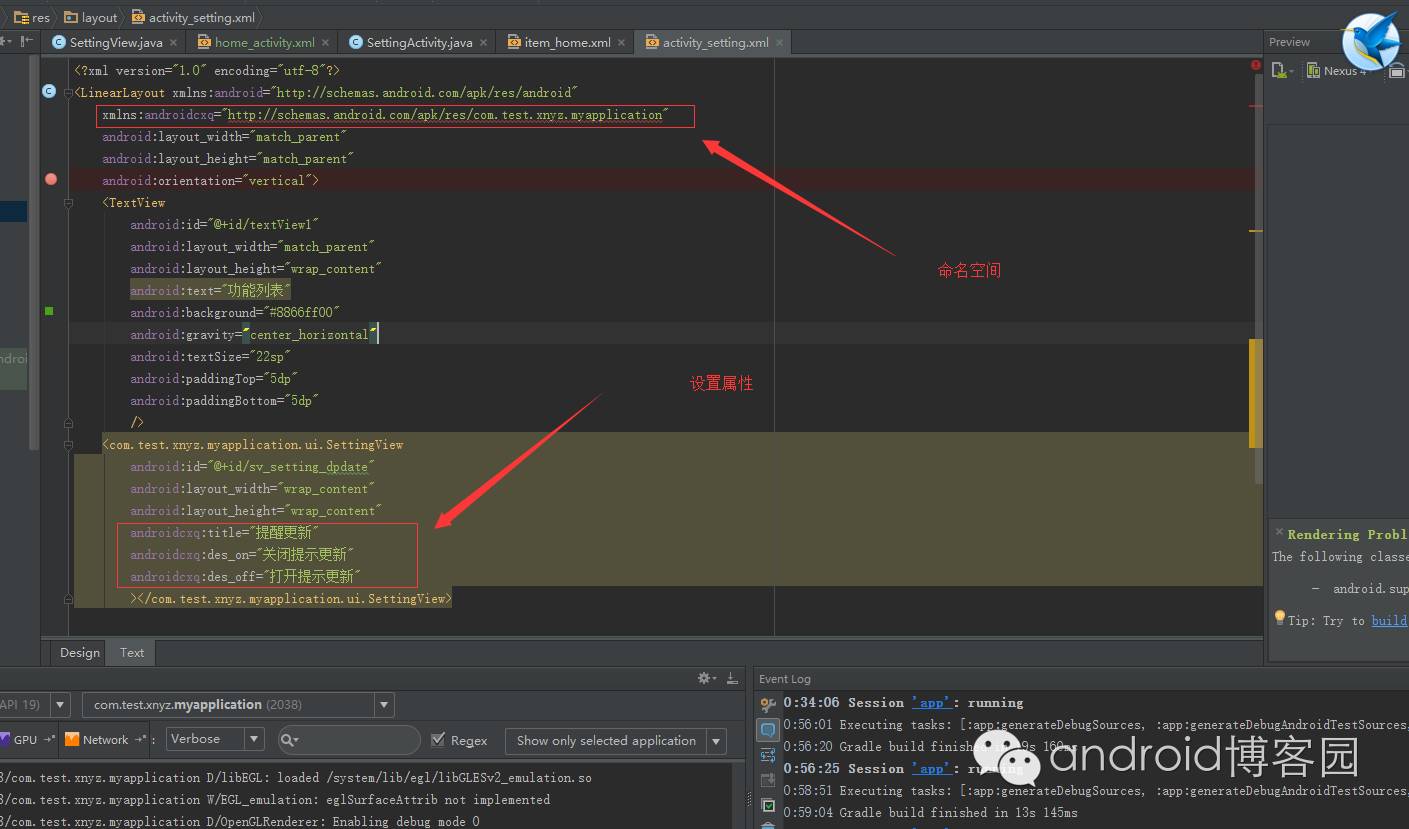Click the search magnifier history icon
1409x829 pixels.
[290, 740]
